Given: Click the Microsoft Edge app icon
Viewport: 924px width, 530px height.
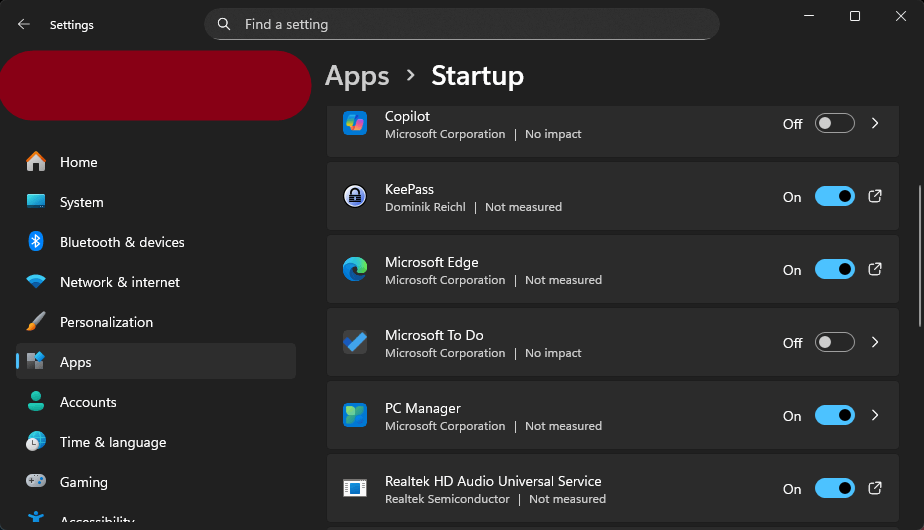Looking at the screenshot, I should (355, 269).
